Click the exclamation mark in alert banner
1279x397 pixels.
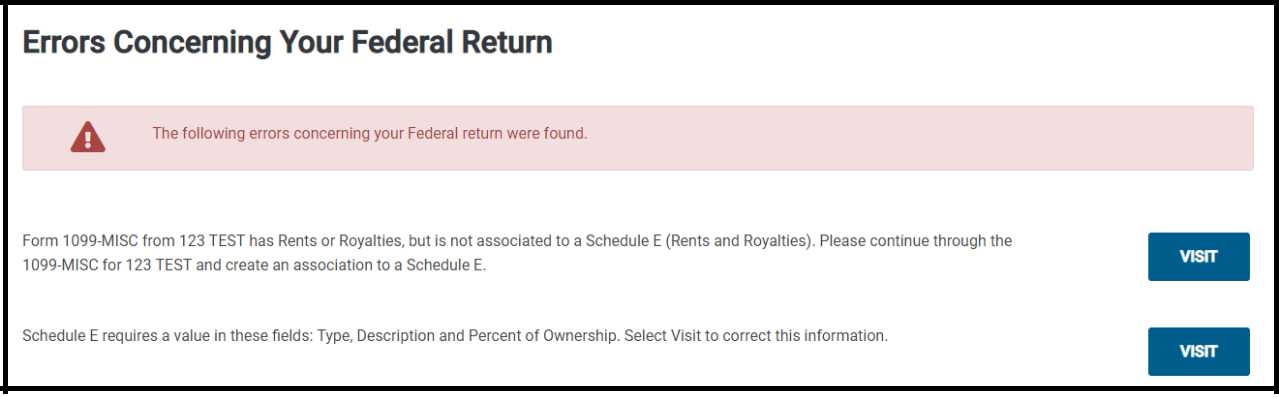(x=88, y=138)
